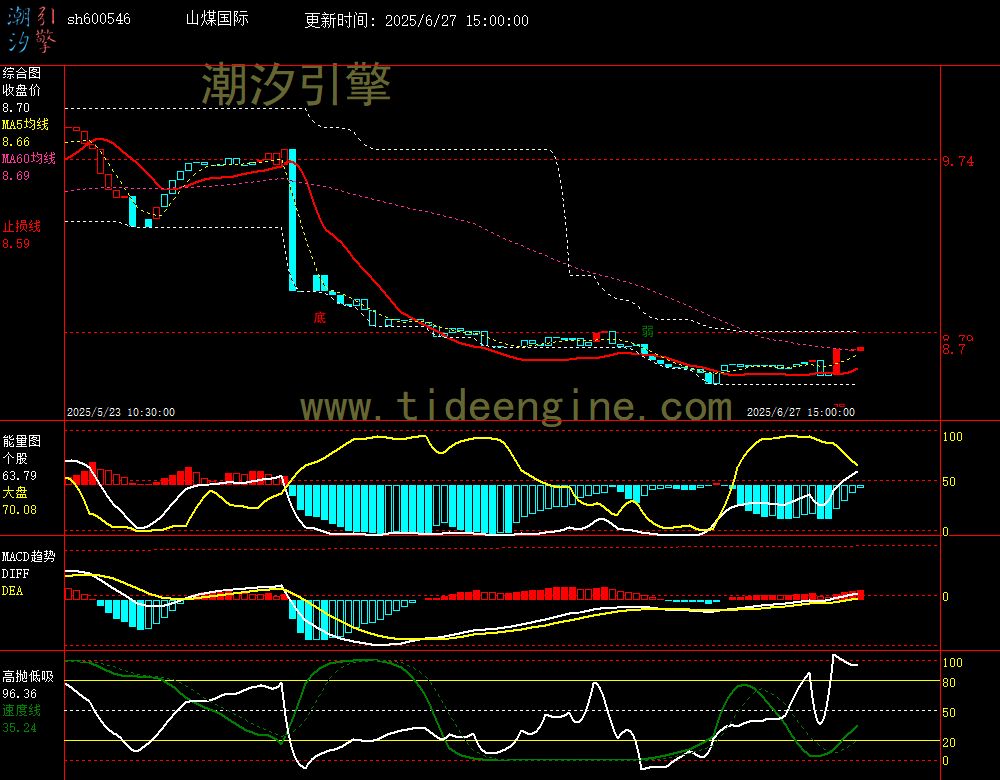This screenshot has width=1000, height=780.
Task: Click the green 速度线 legend label
Action: [x=22, y=710]
